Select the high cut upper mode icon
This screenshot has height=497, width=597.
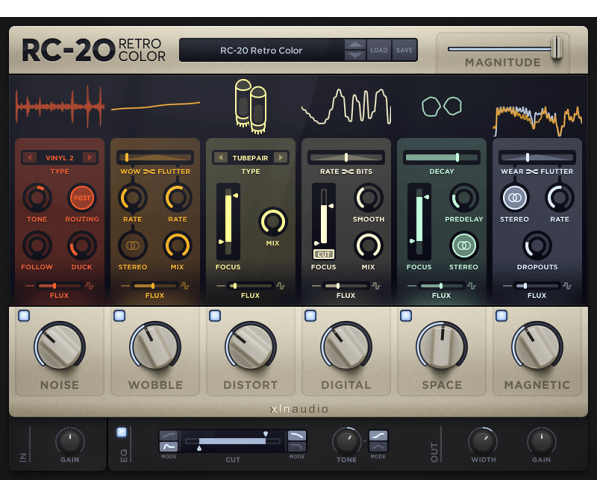(x=297, y=436)
